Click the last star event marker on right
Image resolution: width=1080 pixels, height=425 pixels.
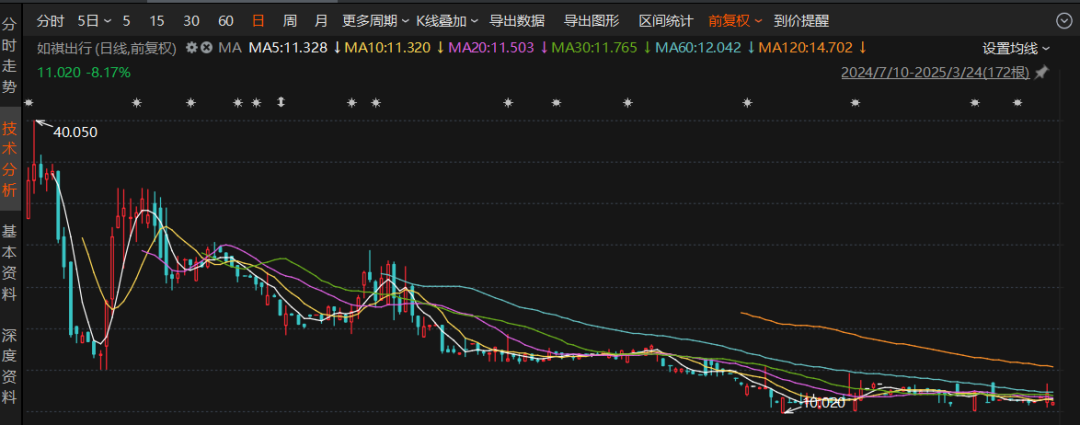coord(1018,102)
